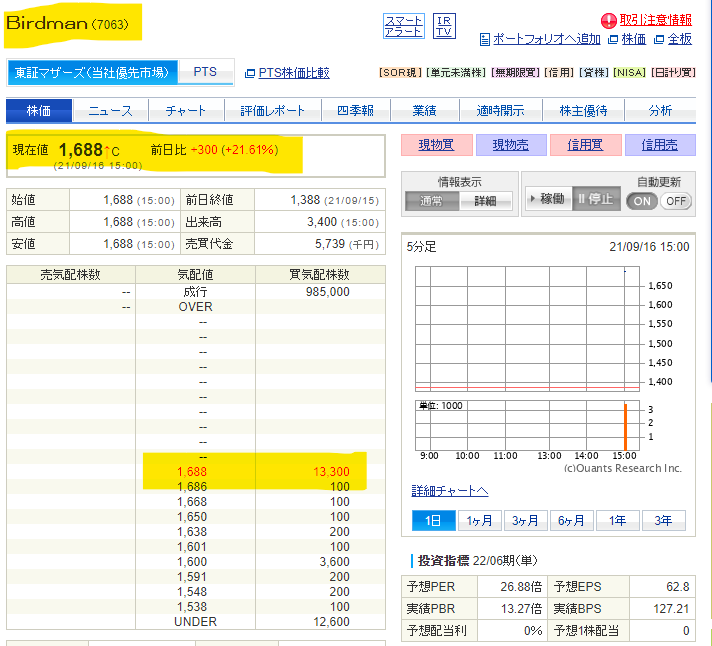Image resolution: width=712 pixels, height=646 pixels.
Task: Open the Smart Alert icon
Action: 404,26
